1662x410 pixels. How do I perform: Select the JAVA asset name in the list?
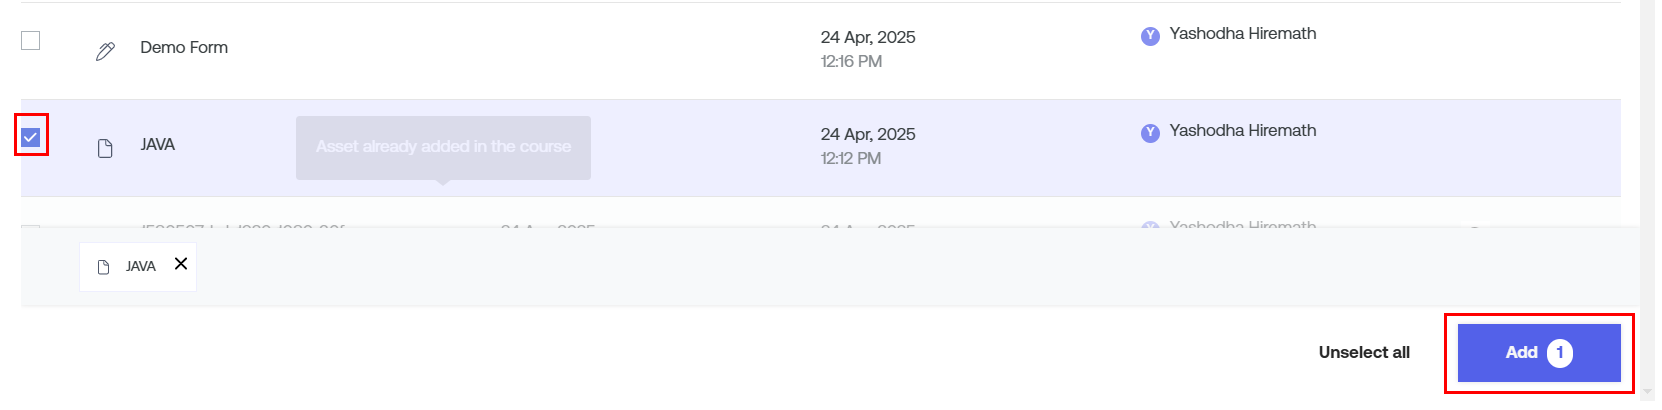[158, 145]
